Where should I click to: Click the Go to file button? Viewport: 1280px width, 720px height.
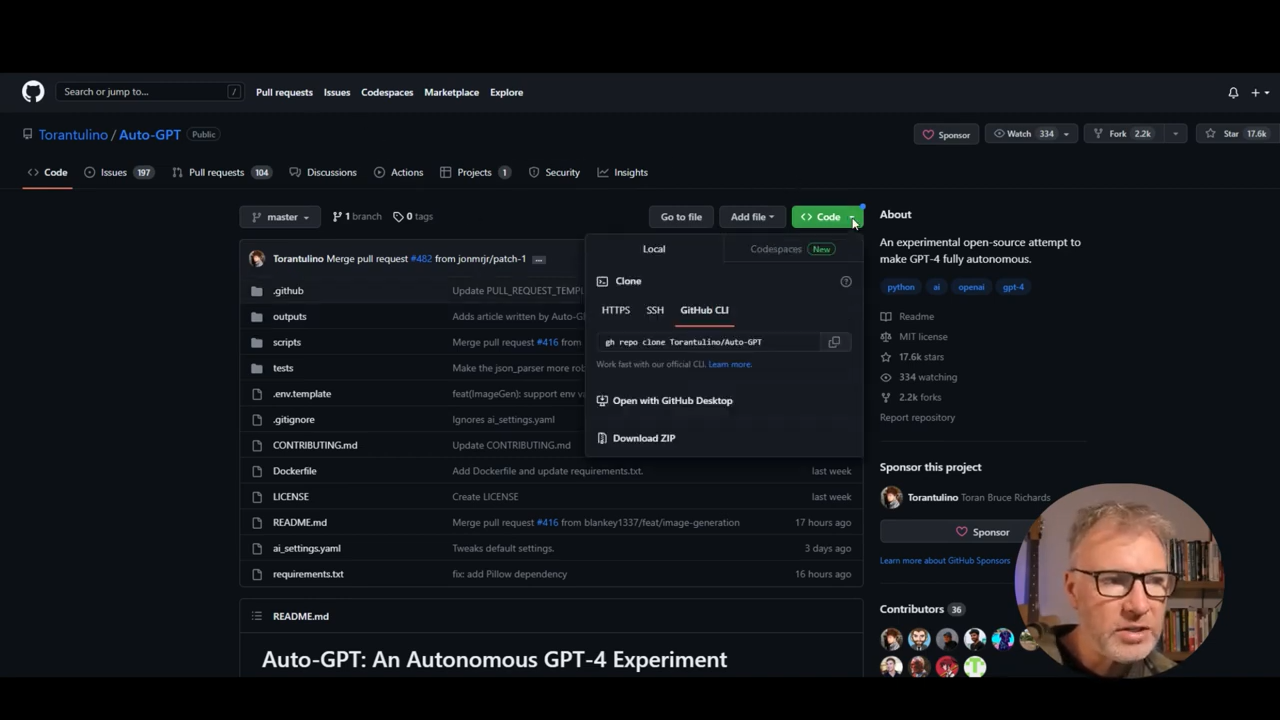coord(681,217)
